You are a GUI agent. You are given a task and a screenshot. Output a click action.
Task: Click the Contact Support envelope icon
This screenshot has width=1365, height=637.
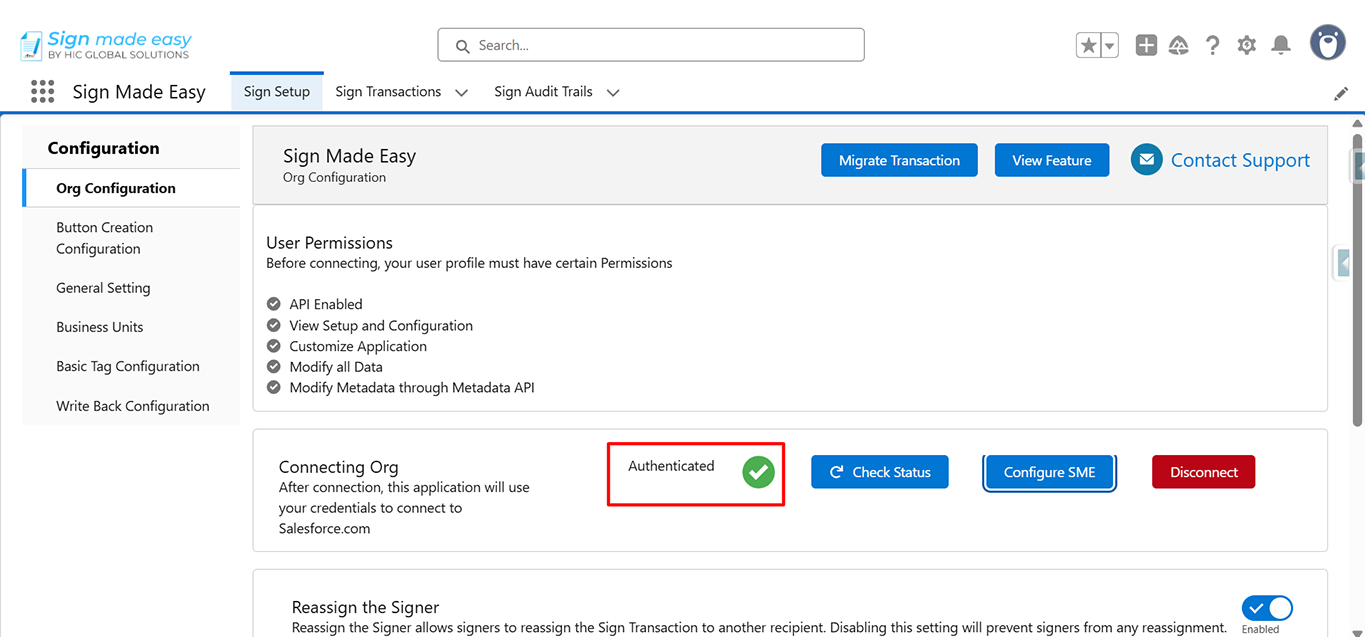[1146, 159]
